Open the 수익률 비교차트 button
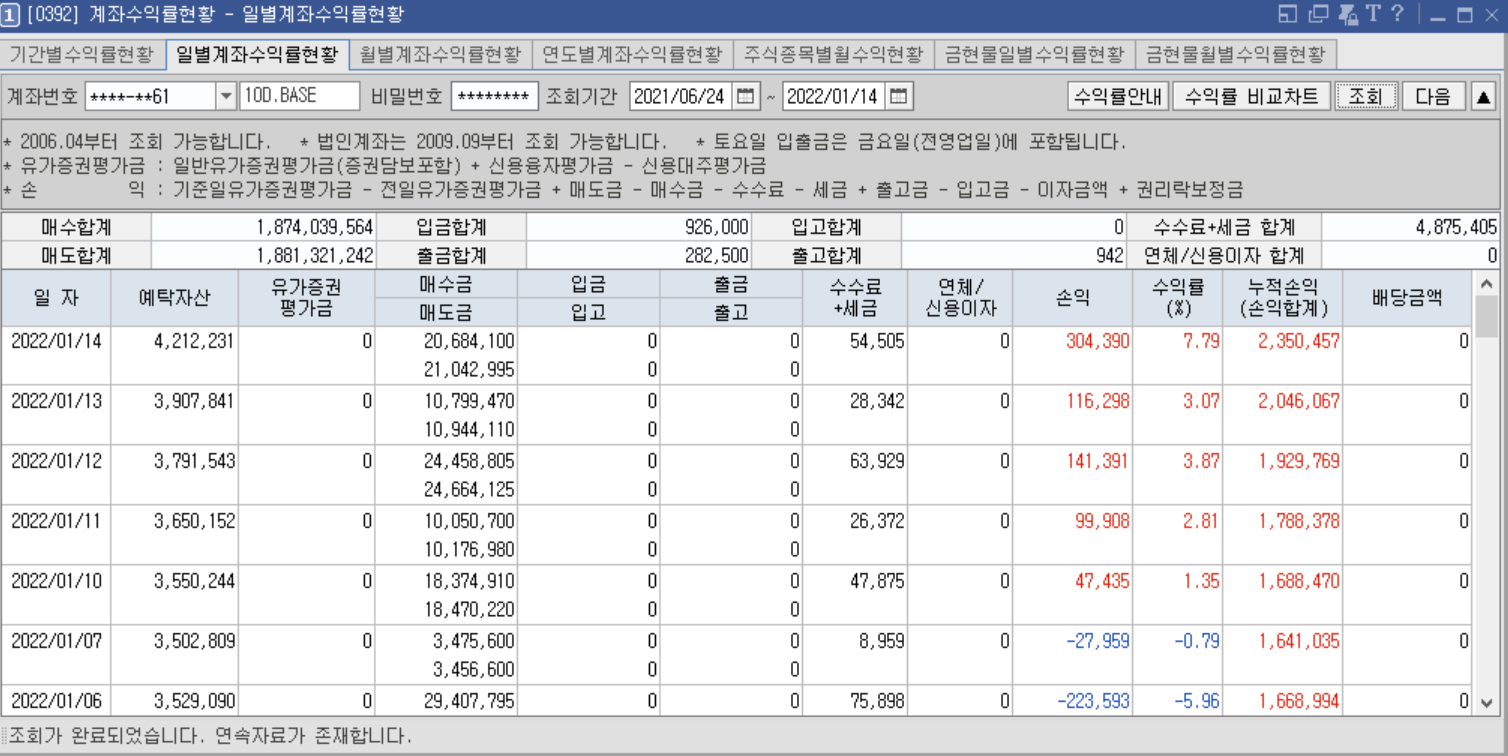Viewport: 1508px width, 756px height. tap(1252, 96)
